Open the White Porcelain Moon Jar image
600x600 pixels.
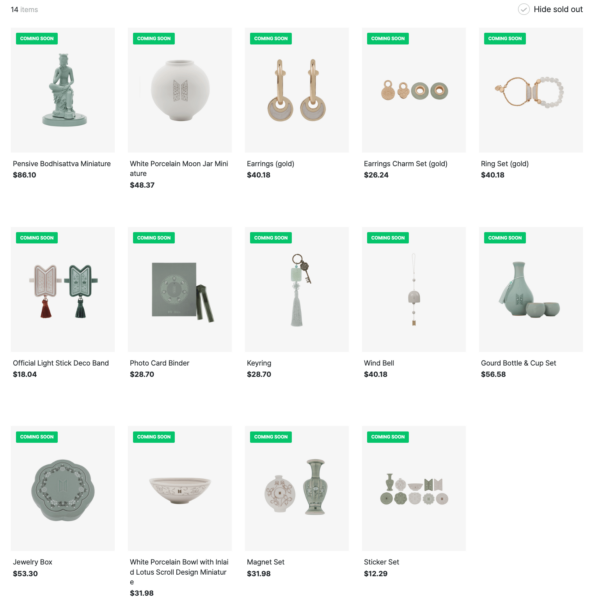coord(180,90)
